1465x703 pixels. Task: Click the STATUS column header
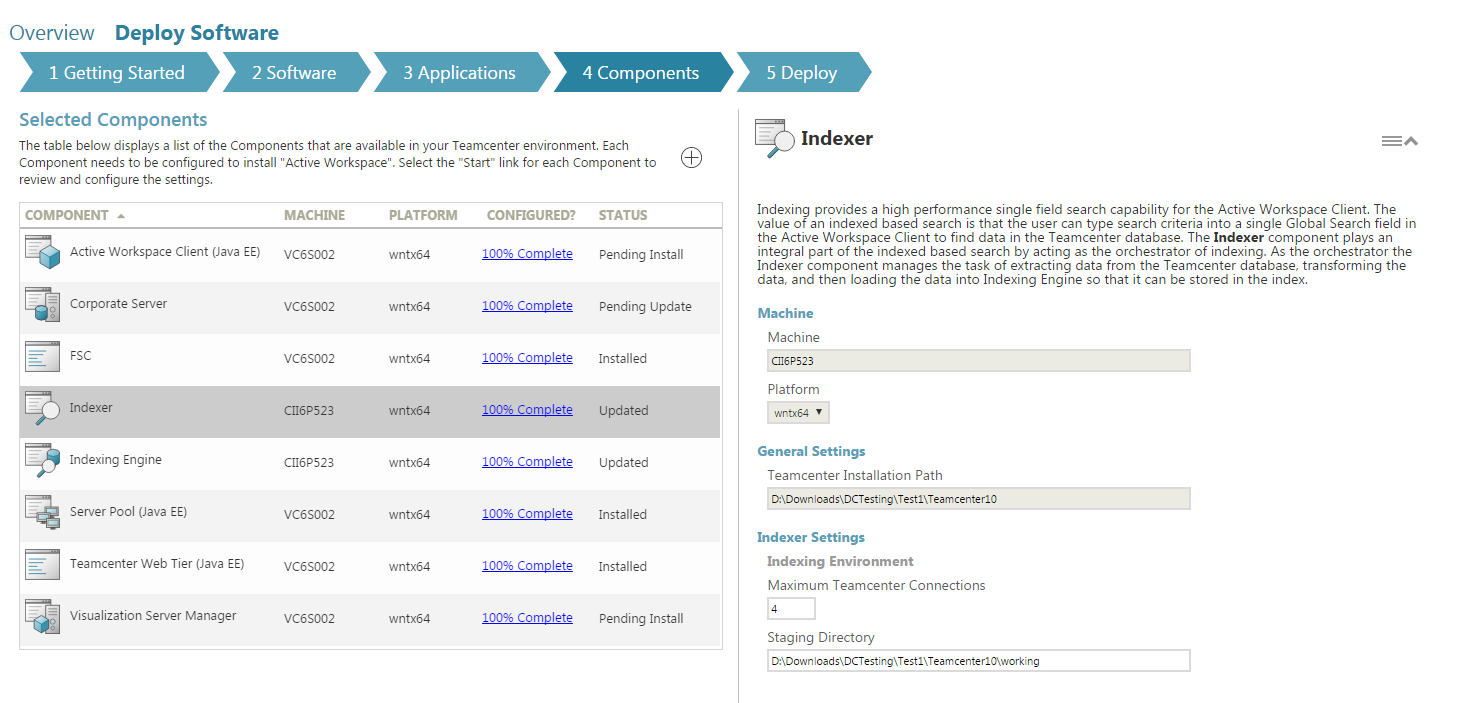click(x=623, y=215)
